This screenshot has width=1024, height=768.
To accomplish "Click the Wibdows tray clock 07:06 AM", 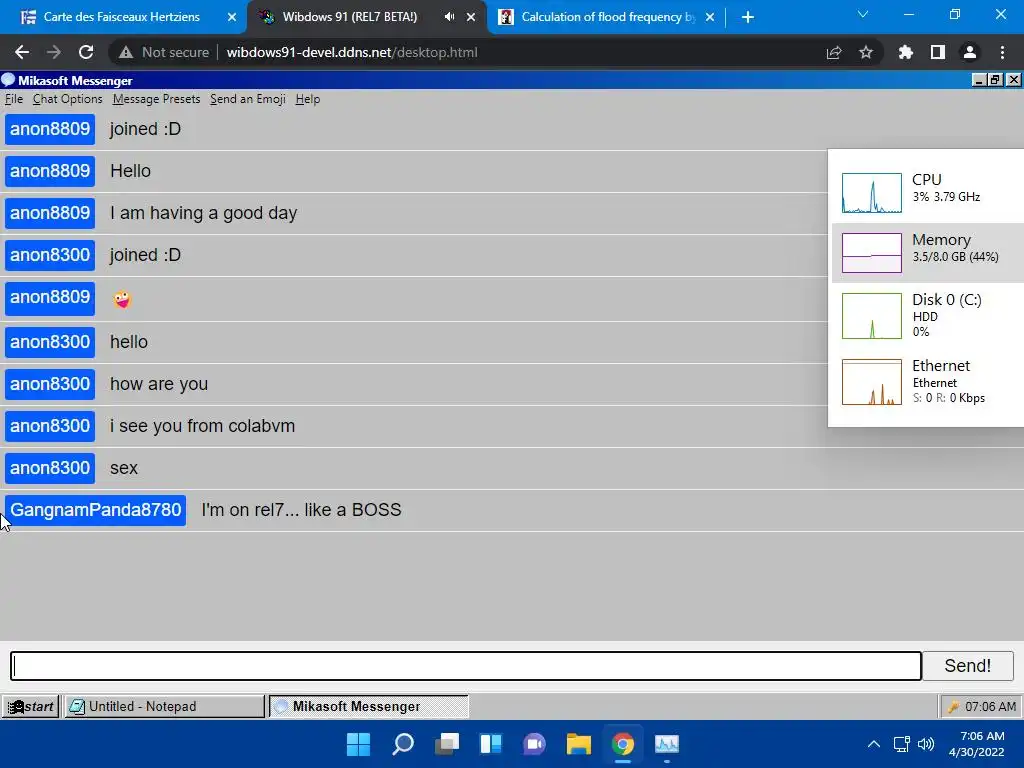I will (x=990, y=707).
